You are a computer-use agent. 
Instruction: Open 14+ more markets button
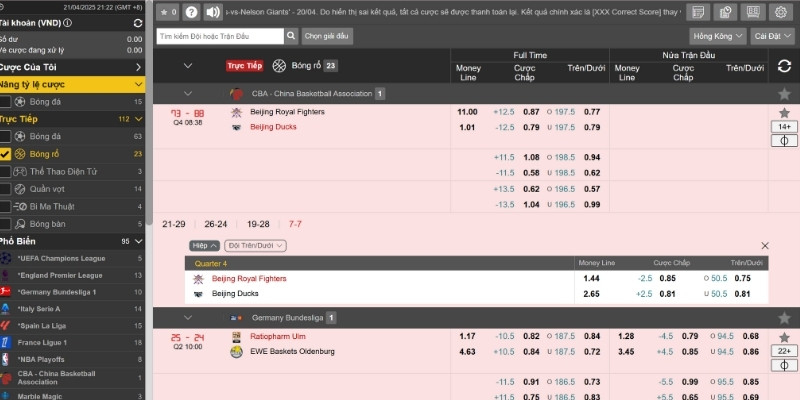tap(784, 127)
